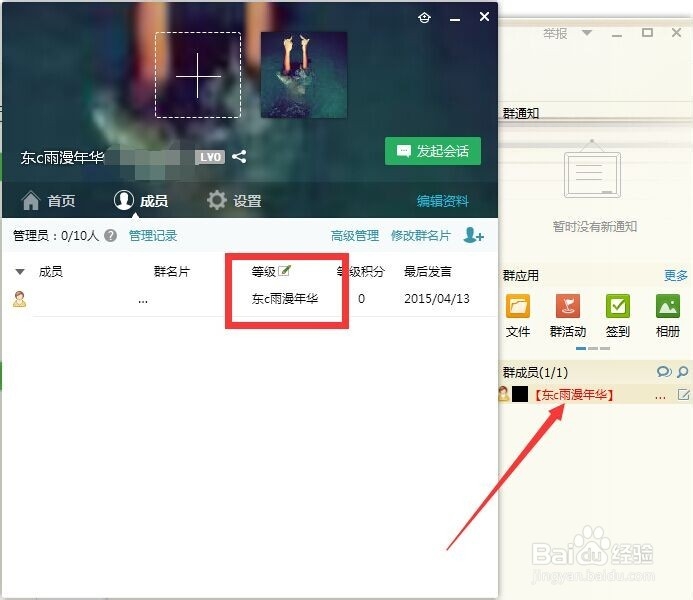Open 管理记录 link

click(x=153, y=235)
